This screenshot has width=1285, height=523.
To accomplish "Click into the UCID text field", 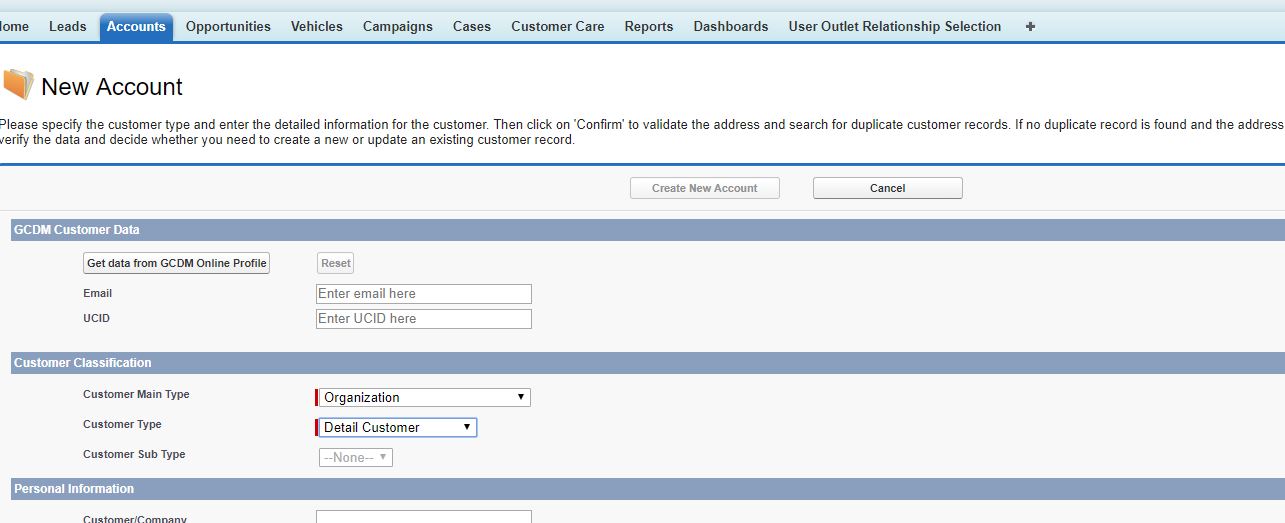I will tap(423, 319).
